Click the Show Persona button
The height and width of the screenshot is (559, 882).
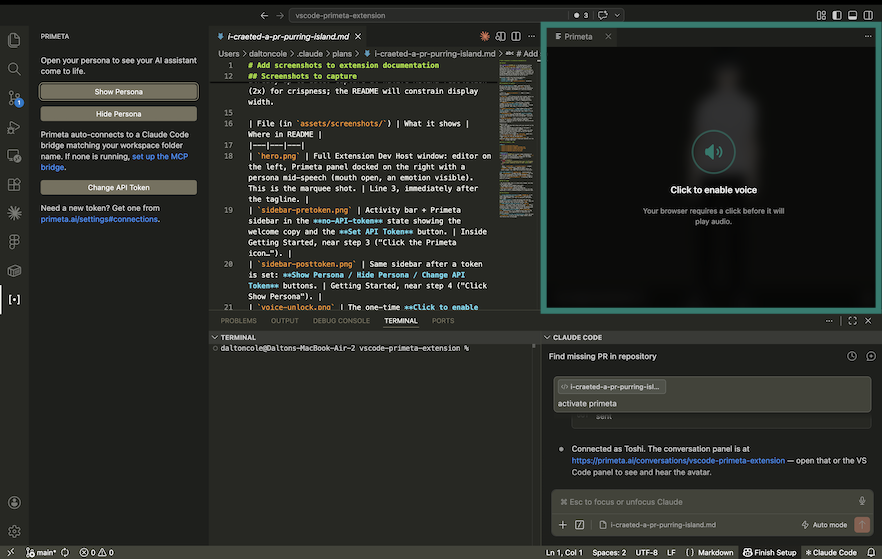(119, 92)
